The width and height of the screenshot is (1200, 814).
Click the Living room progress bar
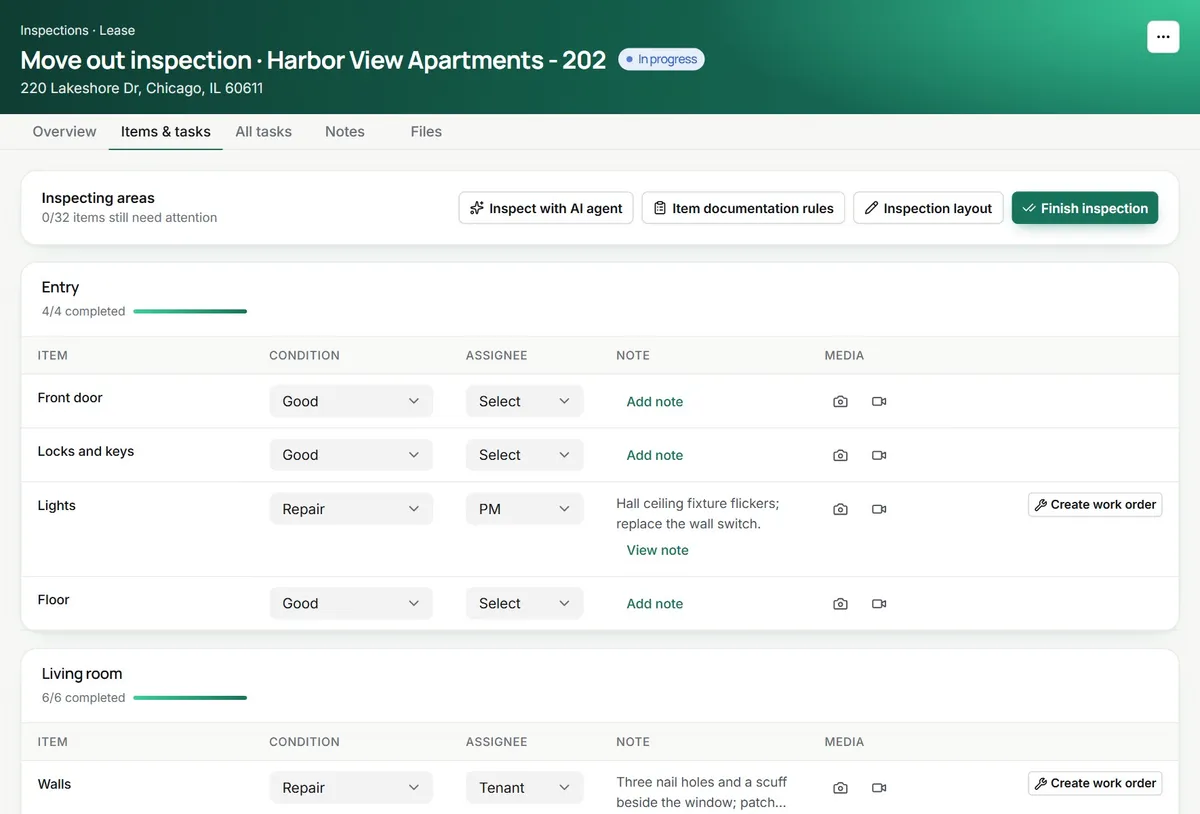(x=190, y=698)
